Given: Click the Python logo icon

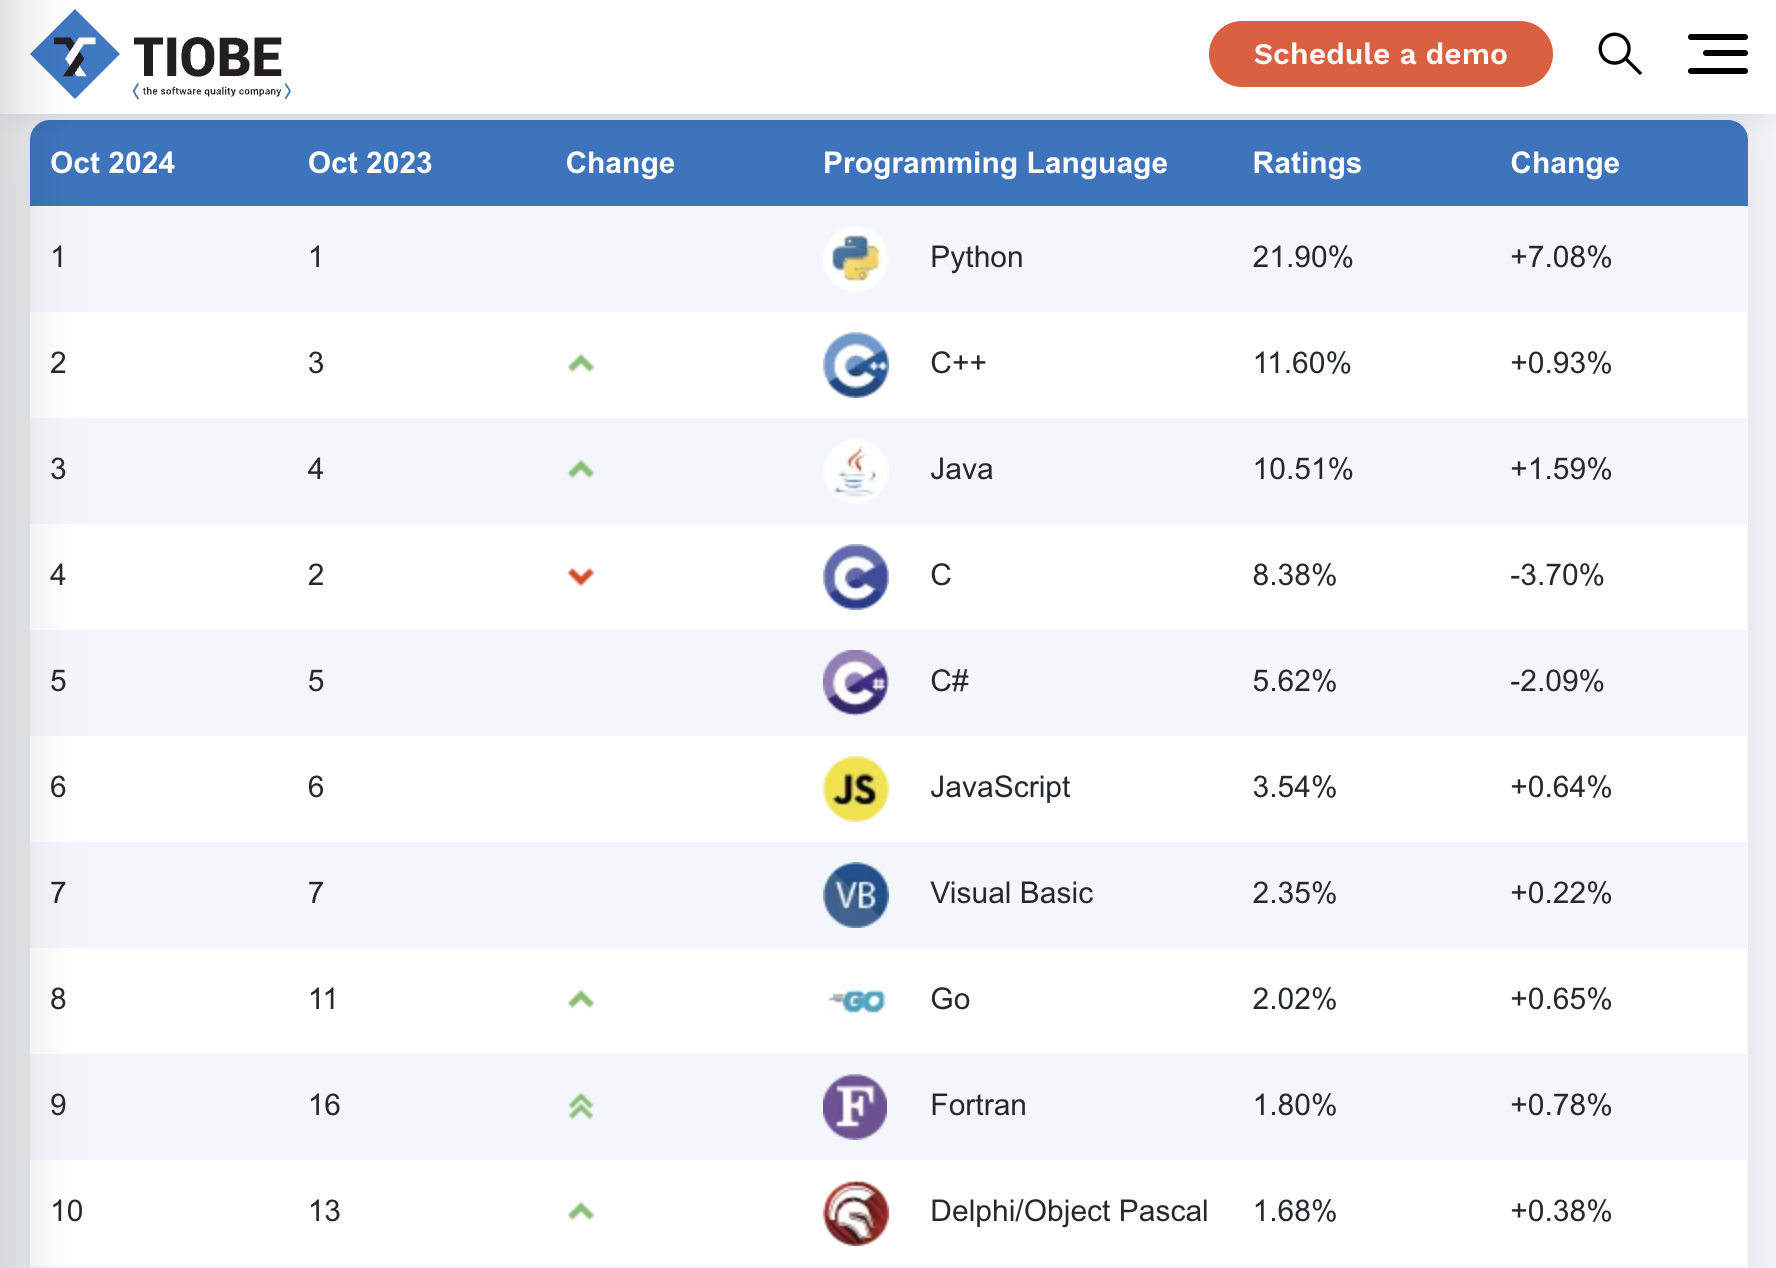Looking at the screenshot, I should [x=855, y=258].
